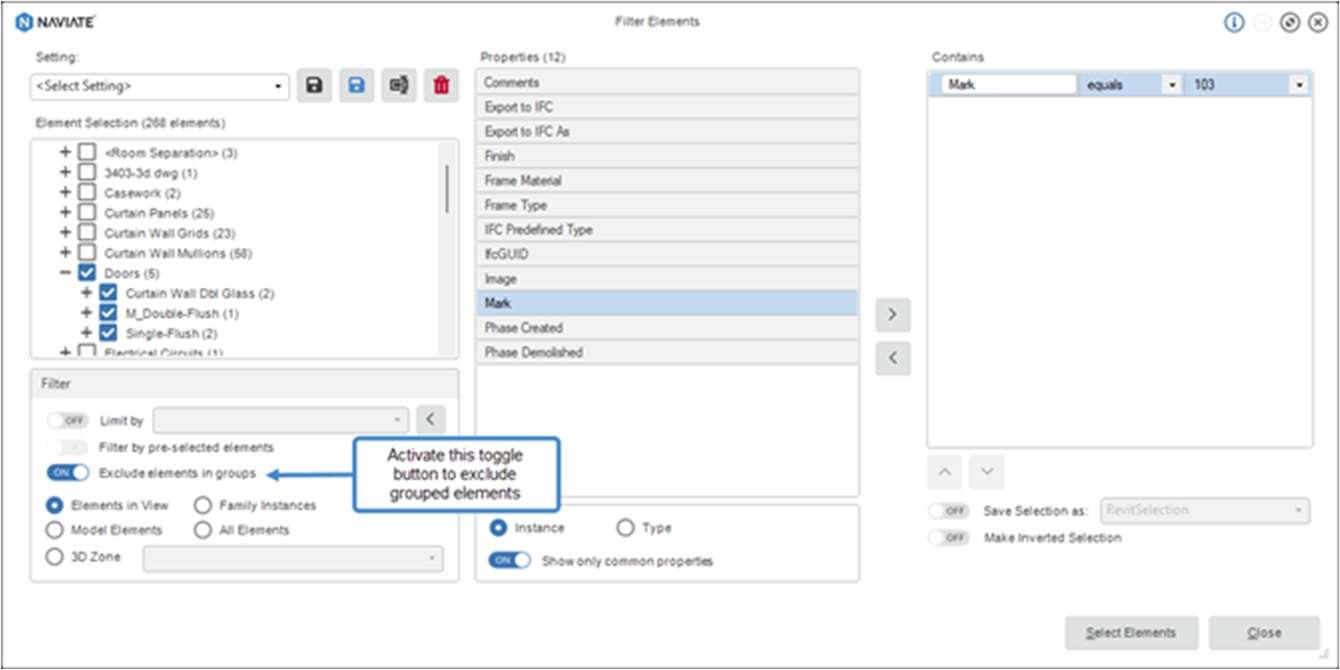1340x670 pixels.
Task: Click the black Save setting icon
Action: point(314,86)
